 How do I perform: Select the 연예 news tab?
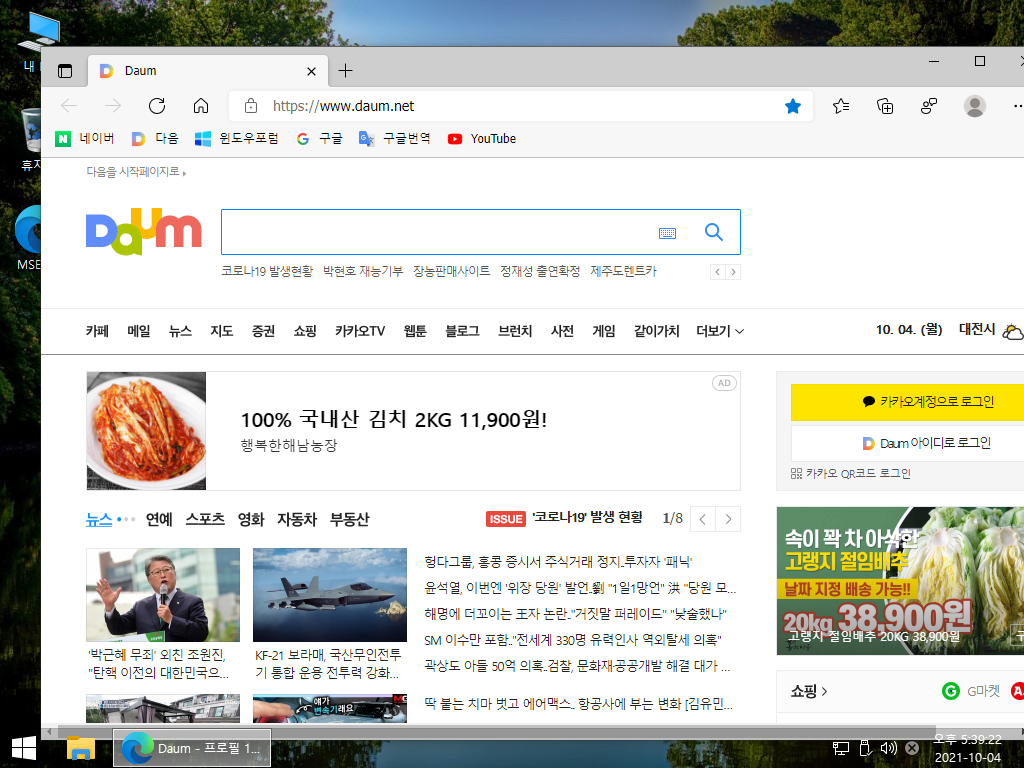(159, 520)
